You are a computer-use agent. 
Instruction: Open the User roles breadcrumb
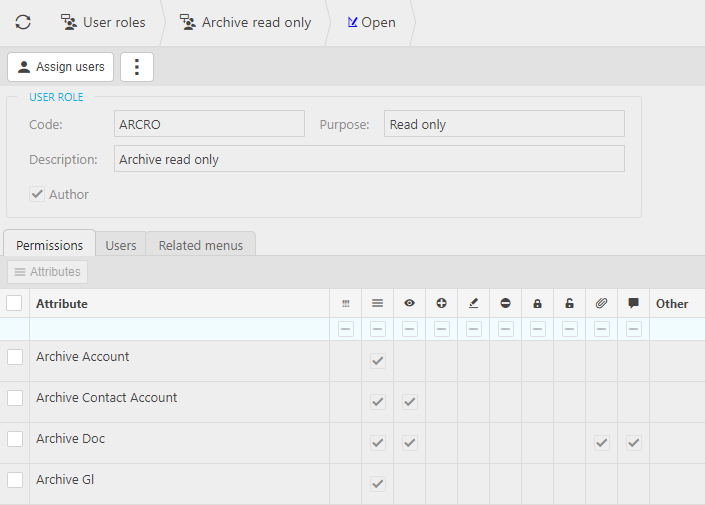(103, 22)
